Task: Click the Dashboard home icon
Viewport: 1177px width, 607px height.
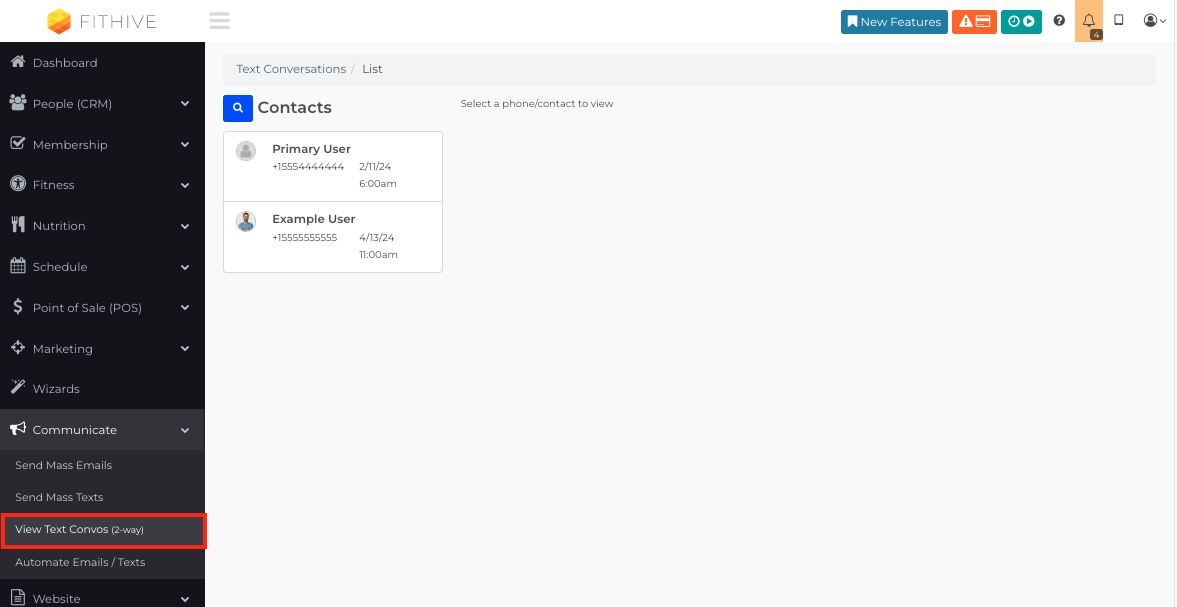Action: [18, 62]
